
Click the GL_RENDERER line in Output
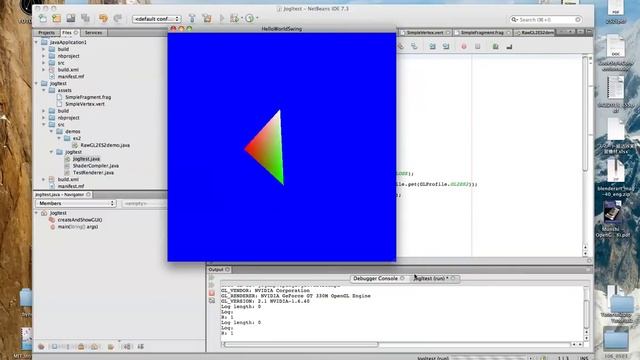296,296
